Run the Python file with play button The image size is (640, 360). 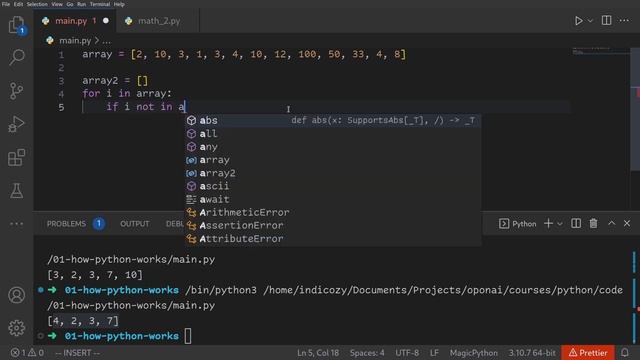(x=578, y=20)
